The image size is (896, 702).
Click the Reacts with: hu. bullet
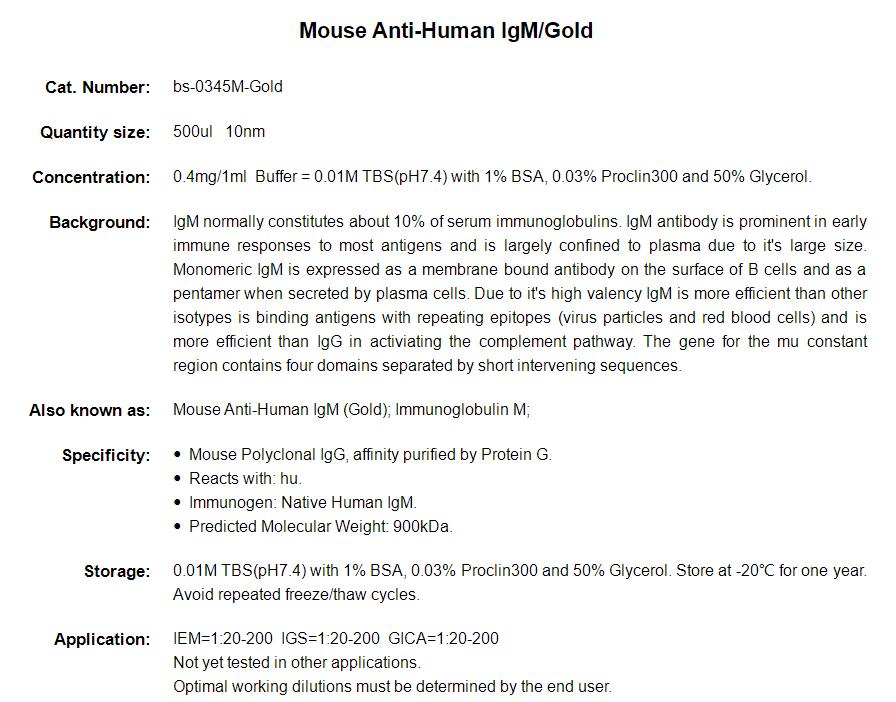coord(245,479)
